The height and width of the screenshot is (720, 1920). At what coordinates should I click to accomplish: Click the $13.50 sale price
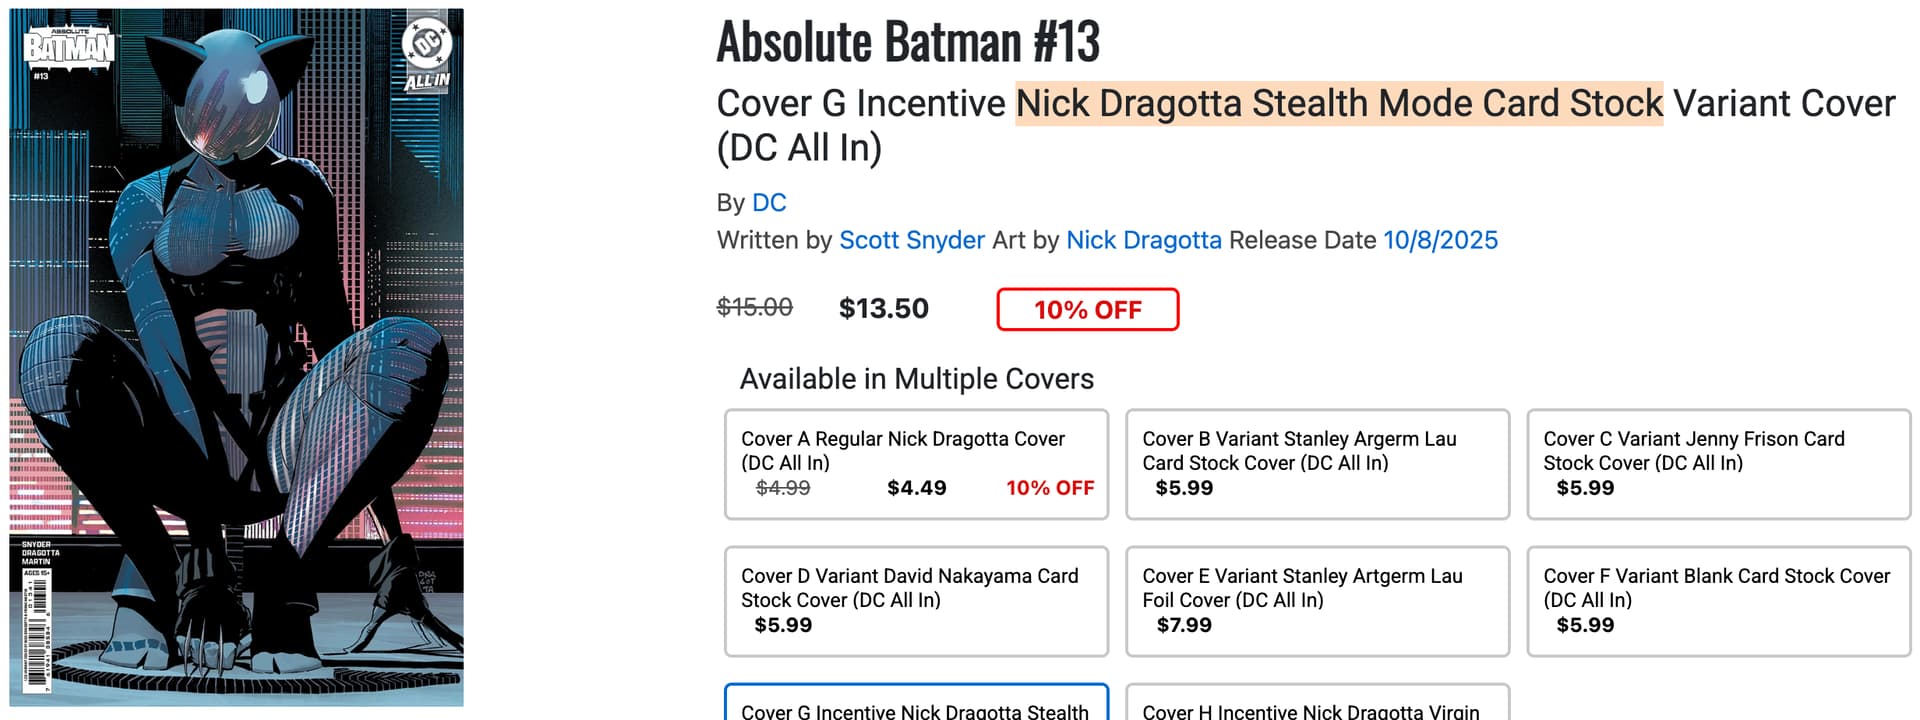pos(883,308)
